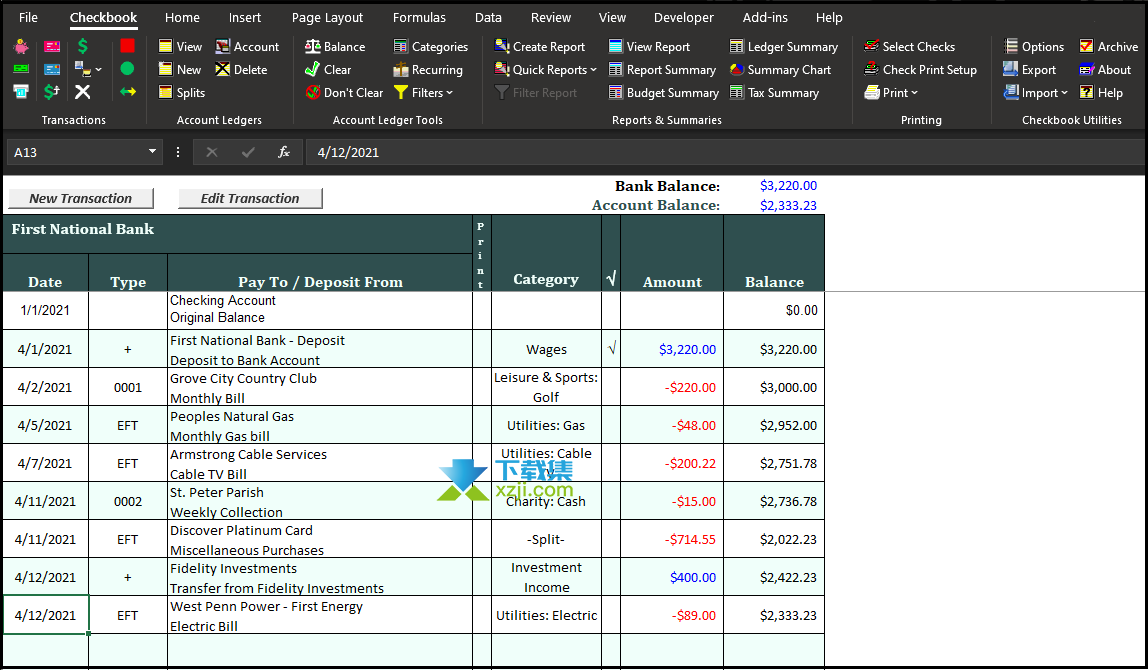Viewport: 1148px width, 670px height.
Task: Select the Grove City Country Club cell
Action: click(x=320, y=387)
